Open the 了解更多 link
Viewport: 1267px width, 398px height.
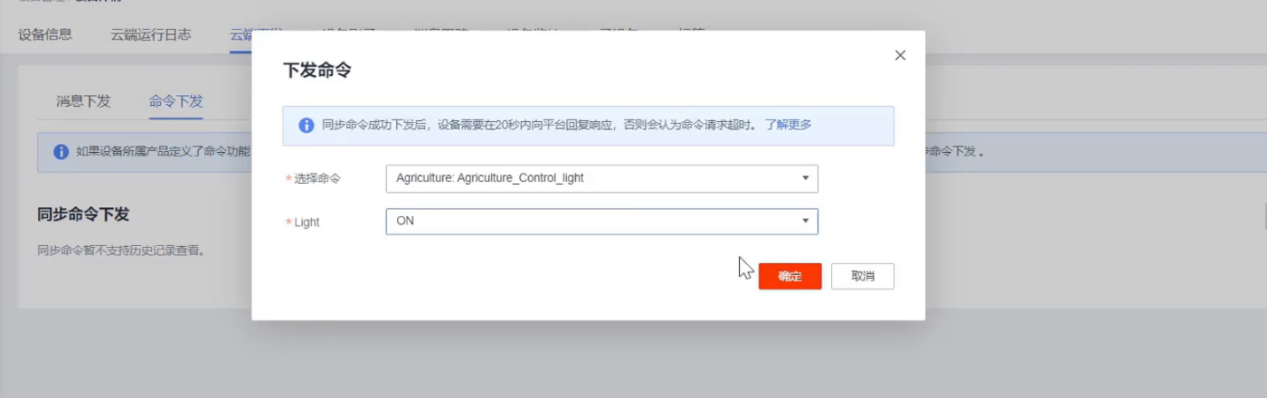[x=788, y=126]
